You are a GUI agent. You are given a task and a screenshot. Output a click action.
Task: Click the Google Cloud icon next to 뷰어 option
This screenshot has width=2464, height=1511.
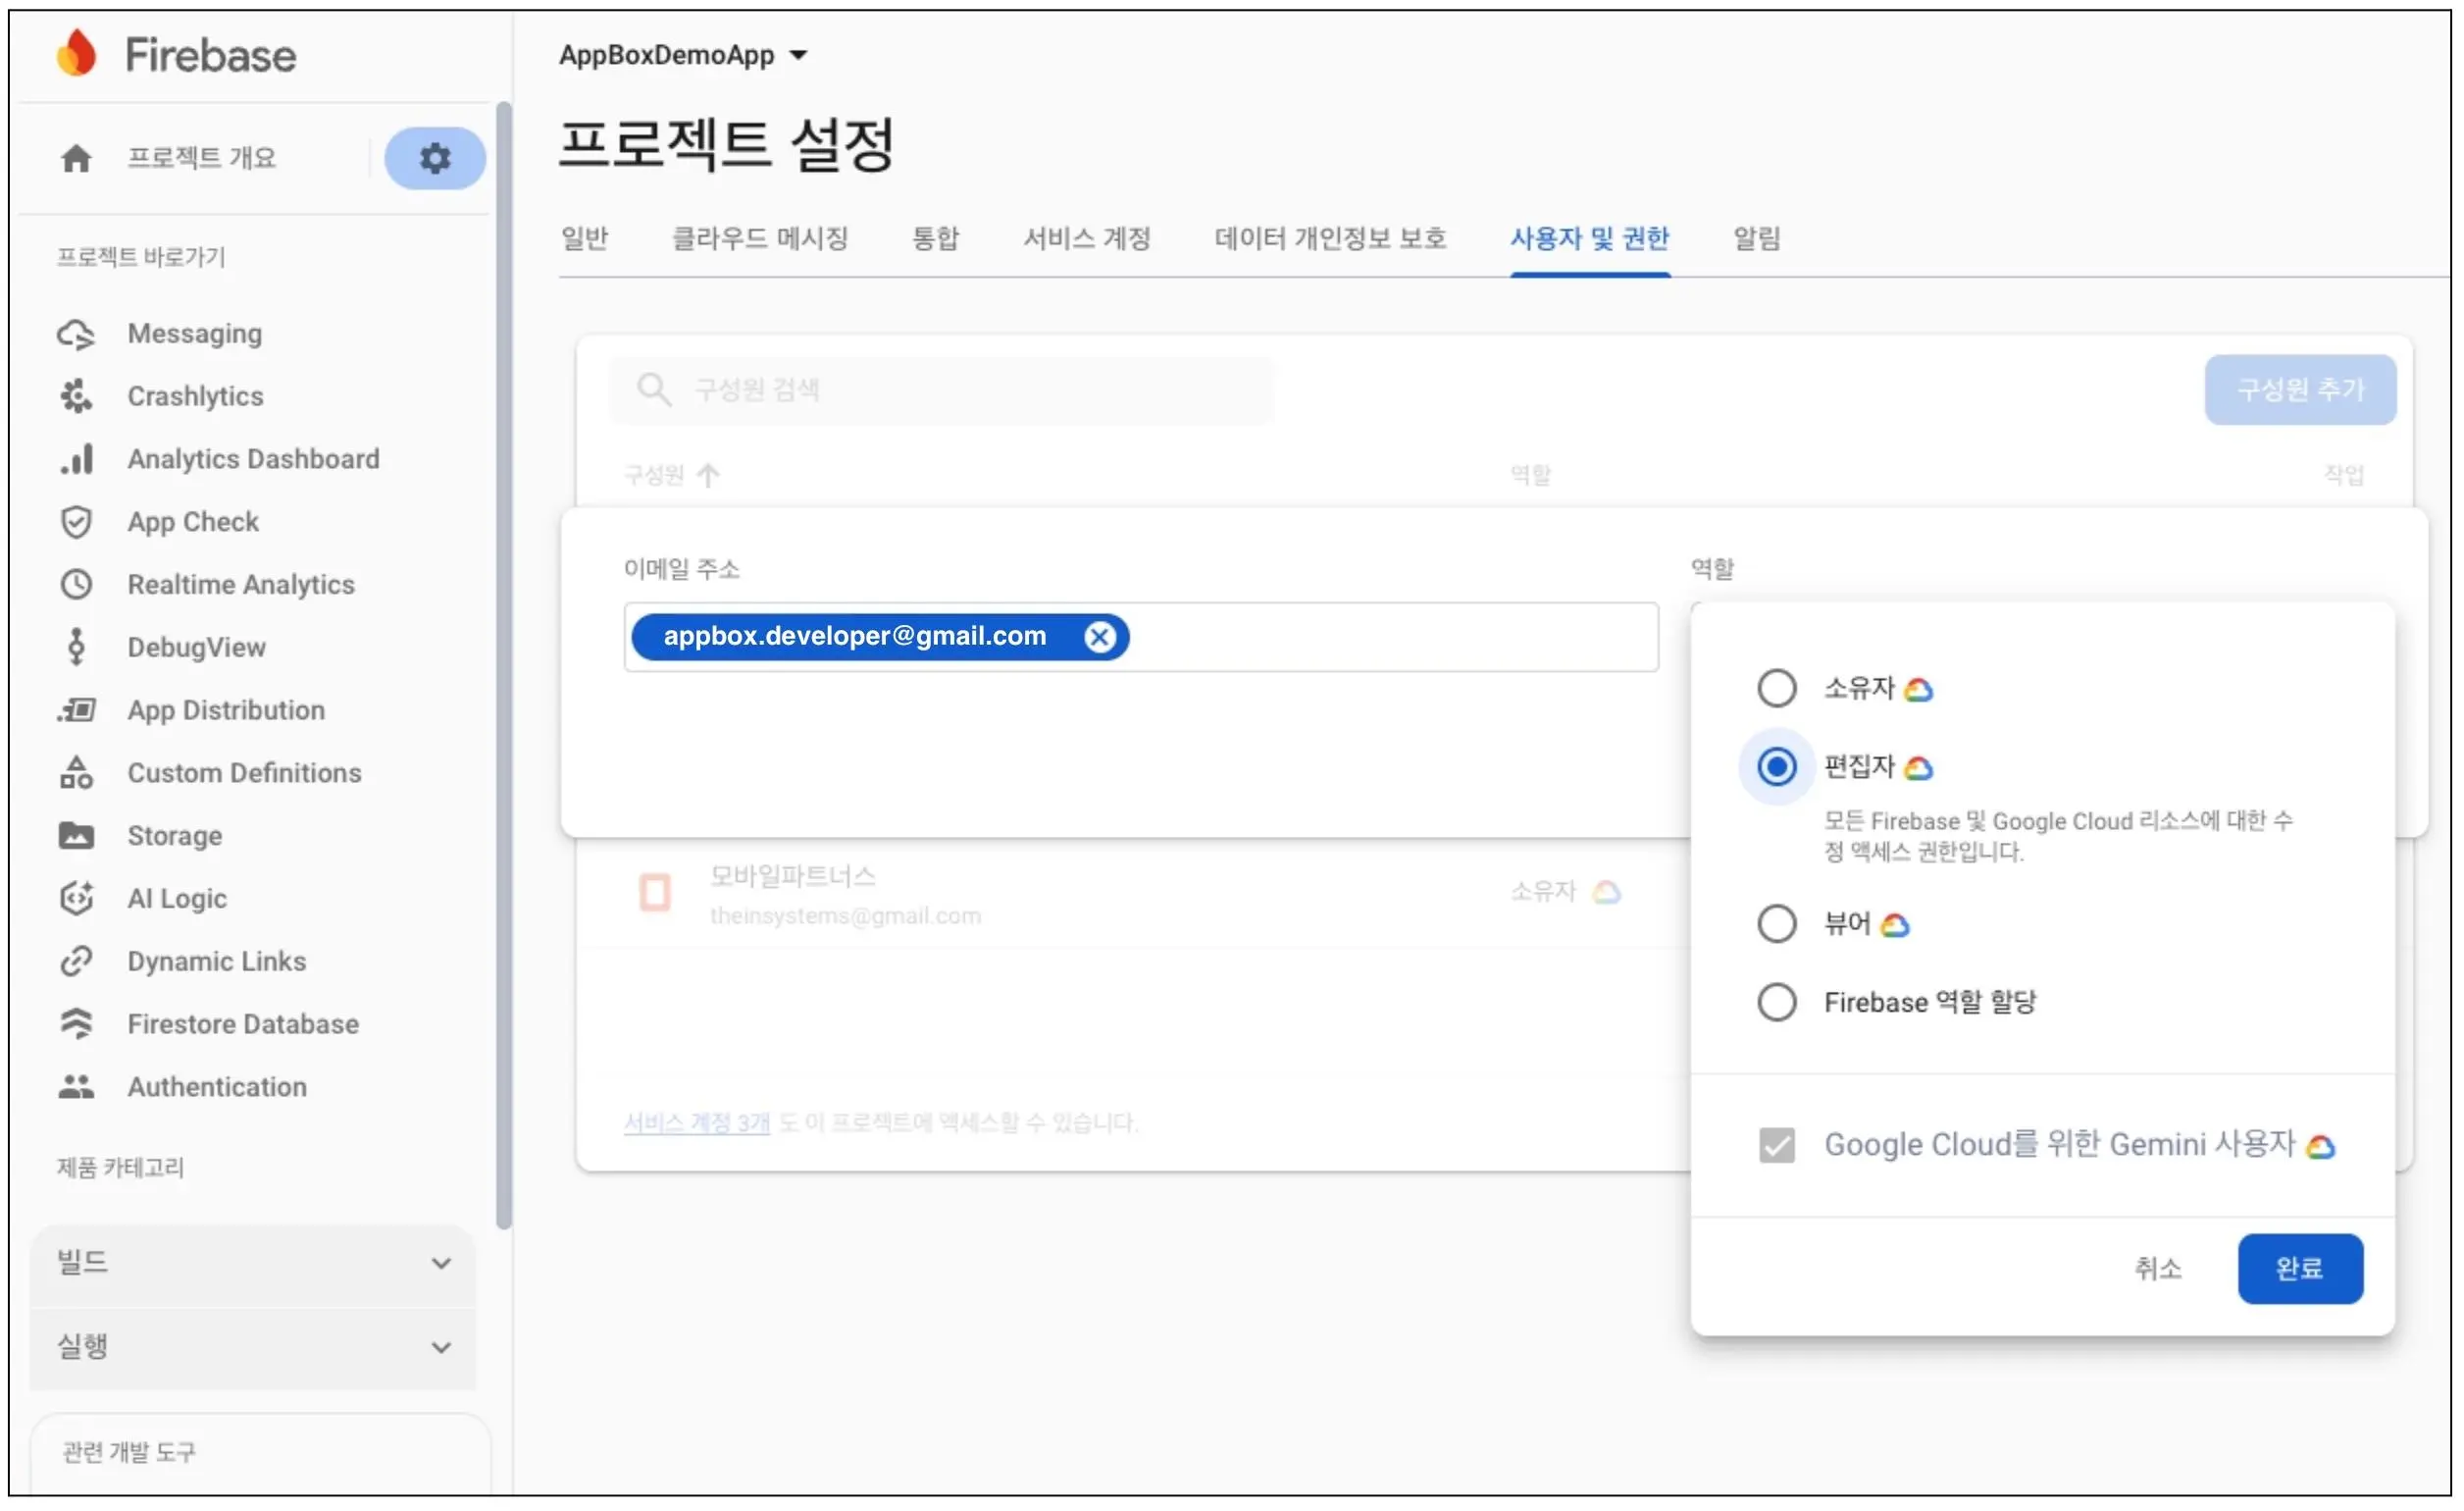pyautogui.click(x=1895, y=926)
